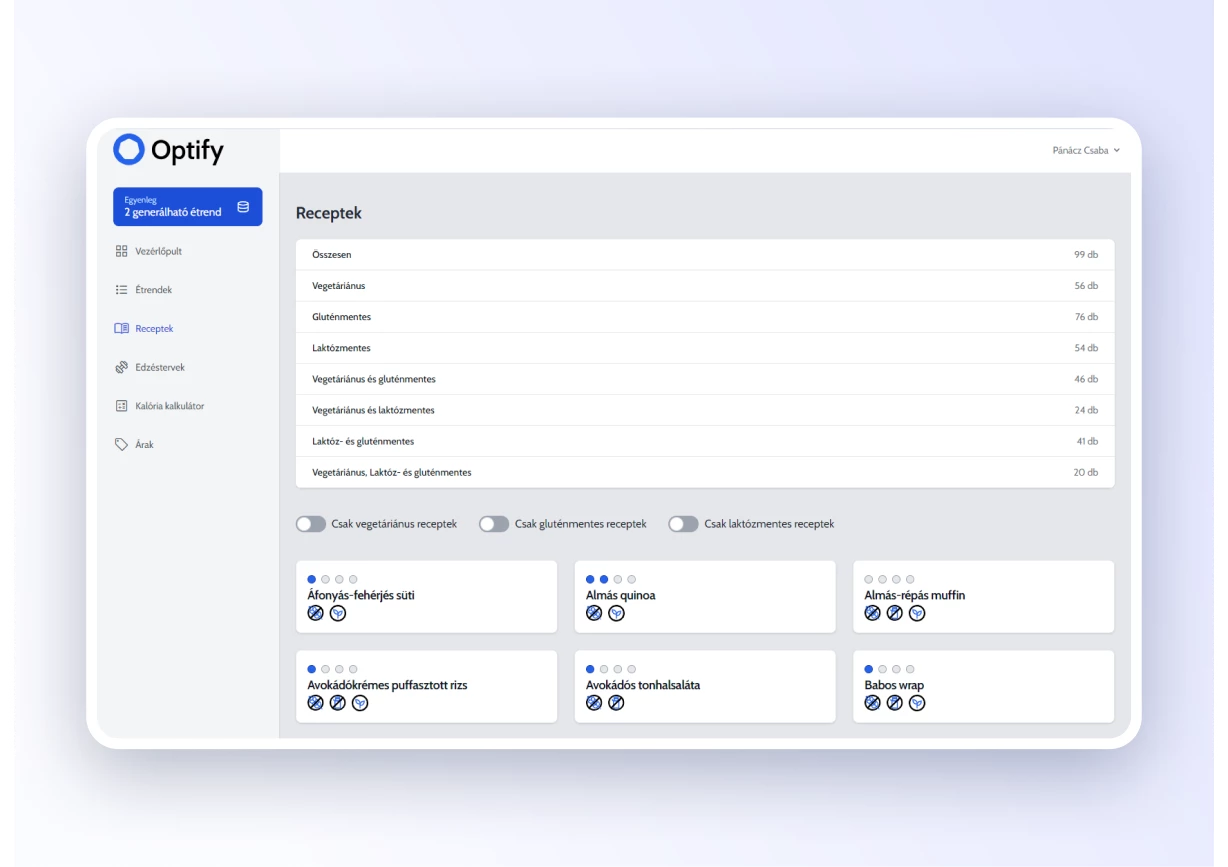Open the Áfonyás-fehérjés süti recipe card
This screenshot has height=867, width=1228.
click(x=427, y=597)
